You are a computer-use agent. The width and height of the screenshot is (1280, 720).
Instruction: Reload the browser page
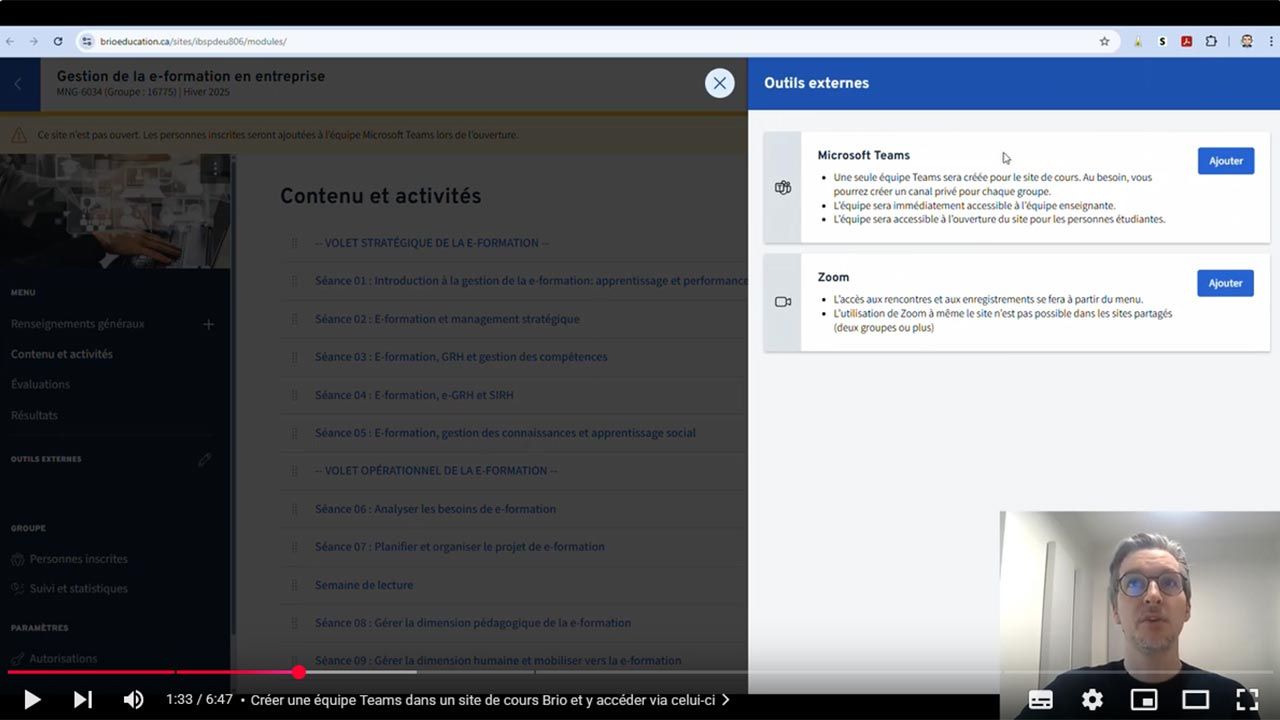[58, 41]
